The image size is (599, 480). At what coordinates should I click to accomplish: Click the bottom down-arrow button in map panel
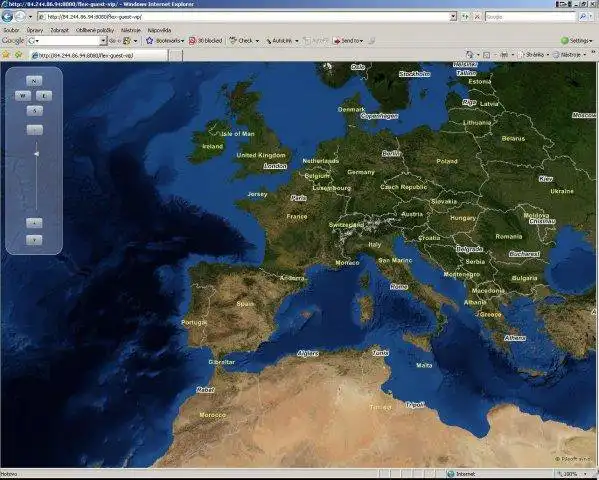[34, 240]
